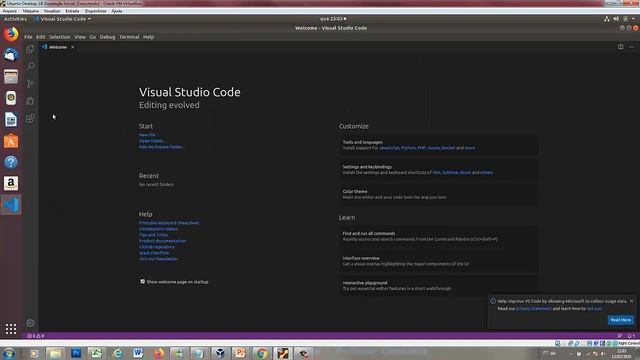This screenshot has width=640, height=360.
Task: Expand the Visual Studio Code app menu
Action: point(63,19)
